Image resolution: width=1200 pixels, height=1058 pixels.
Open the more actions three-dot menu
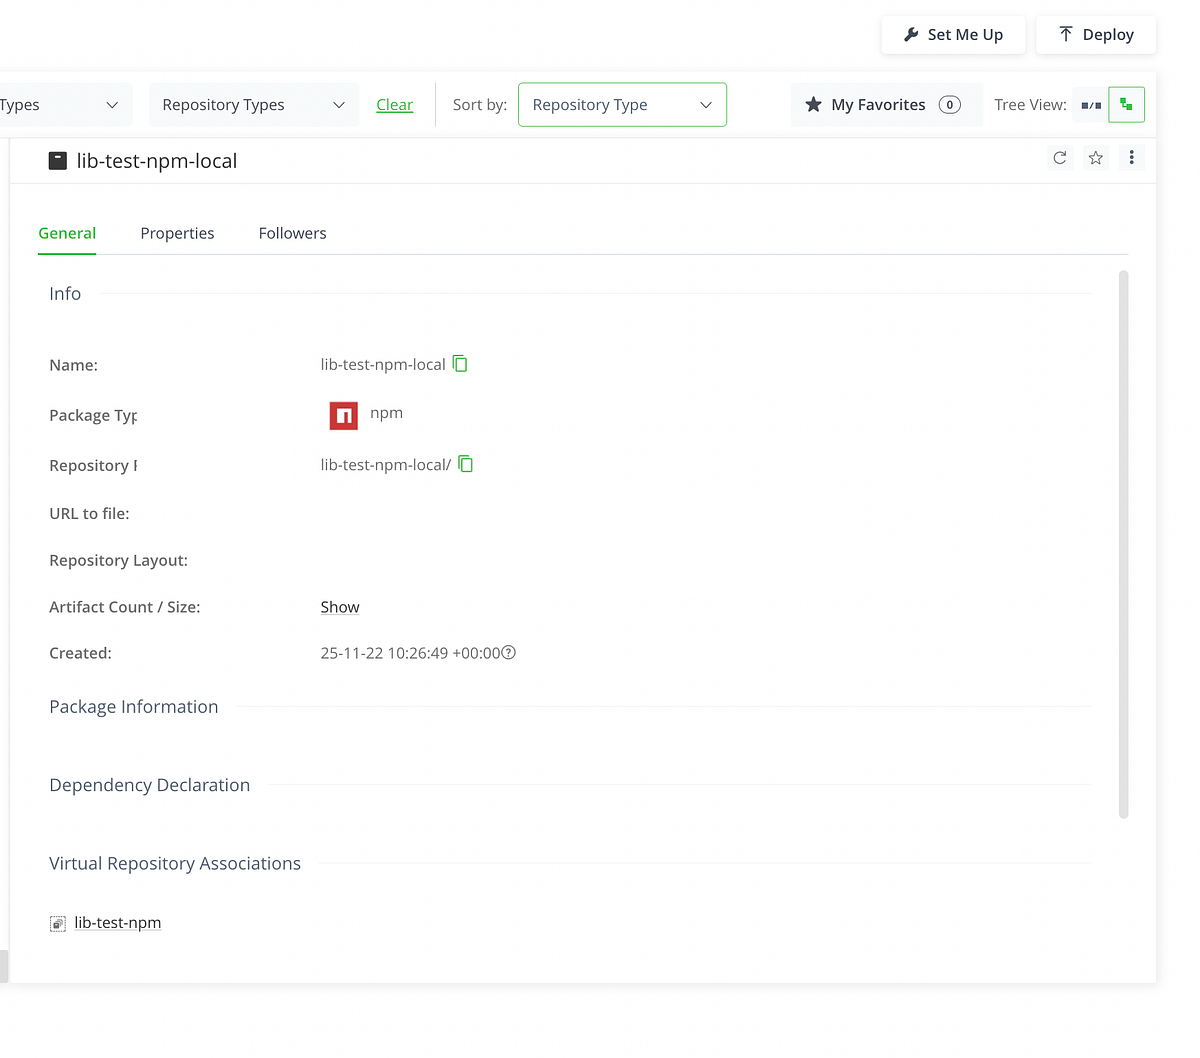point(1131,157)
